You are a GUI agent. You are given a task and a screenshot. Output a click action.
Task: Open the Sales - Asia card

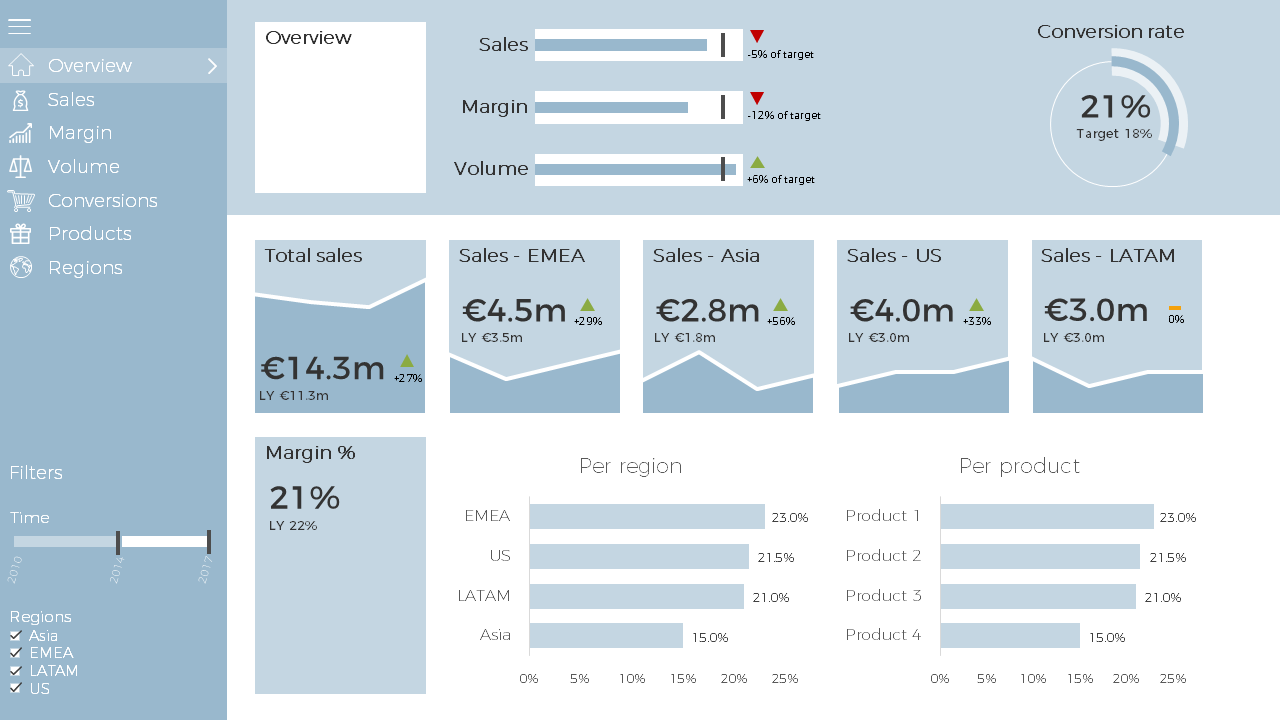(728, 326)
